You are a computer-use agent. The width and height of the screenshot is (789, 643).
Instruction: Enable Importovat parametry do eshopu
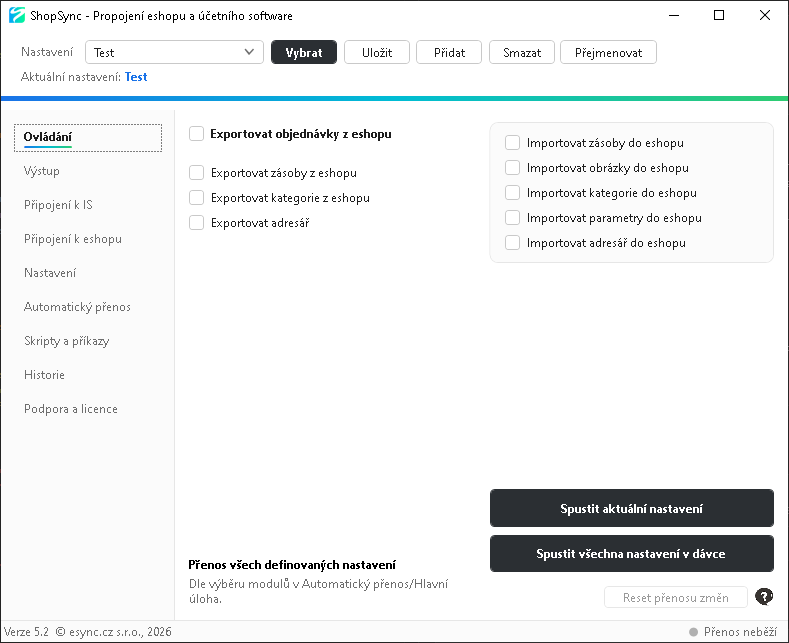(512, 218)
